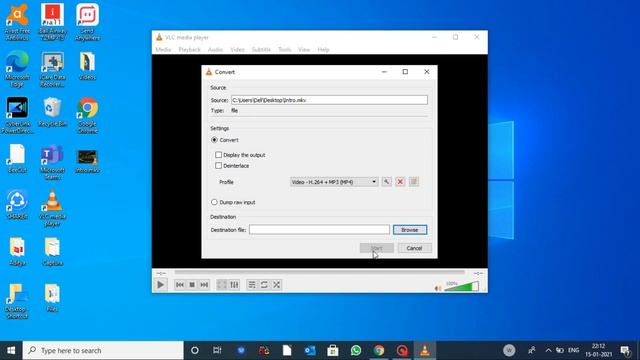The width and height of the screenshot is (640, 360).
Task: Open VLC Help menu
Action: 323,49
